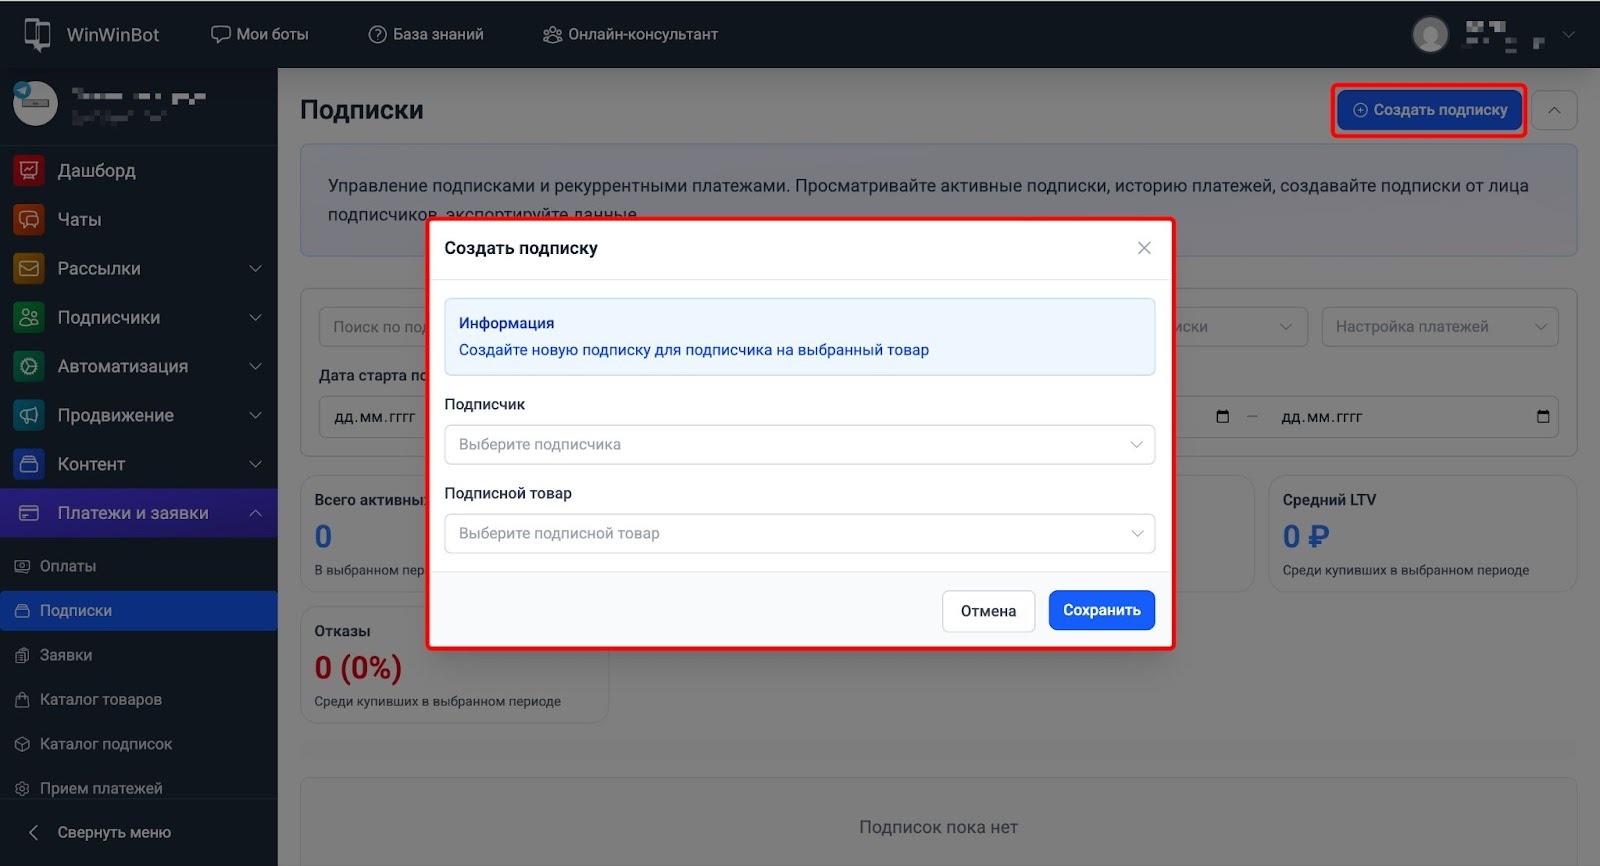This screenshot has width=1600, height=866.
Task: Click the Subscribers people icon
Action: (29, 318)
